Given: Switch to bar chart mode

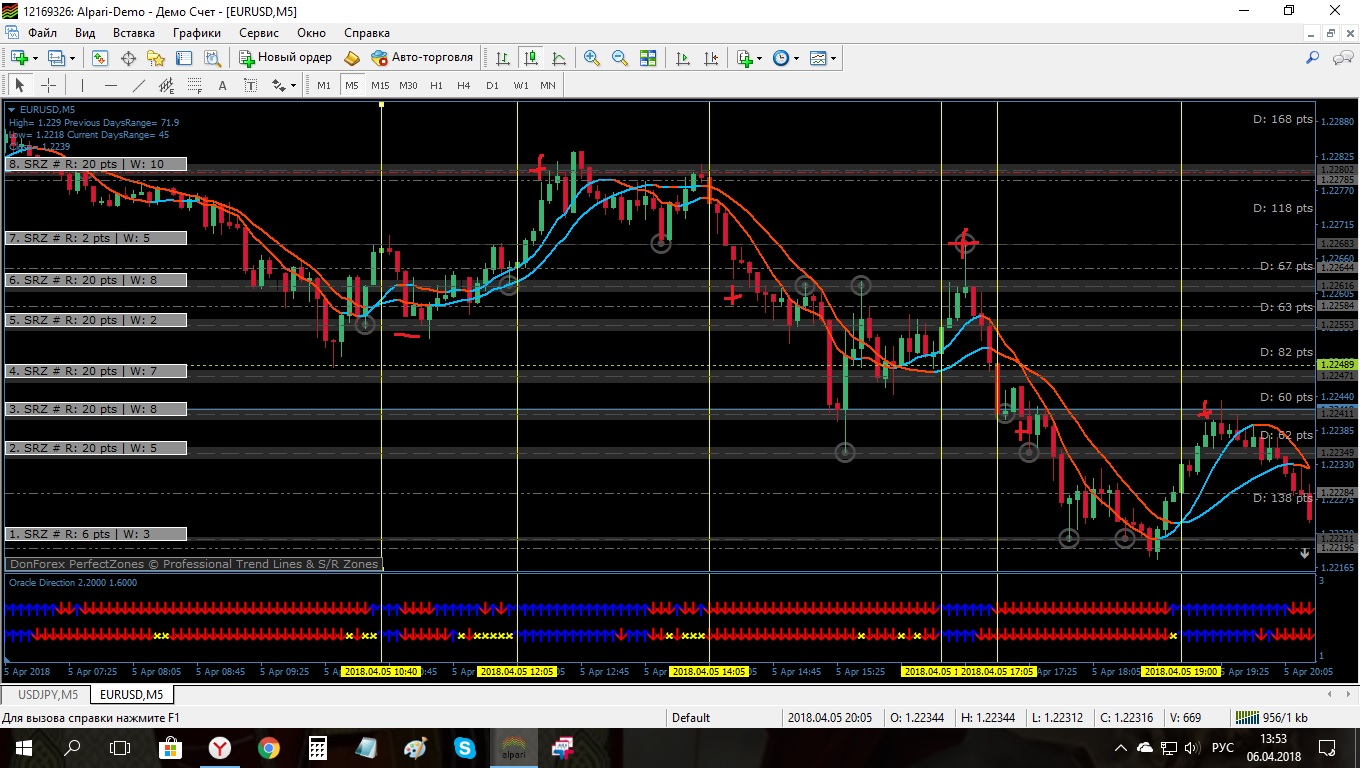Looking at the screenshot, I should coord(503,58).
